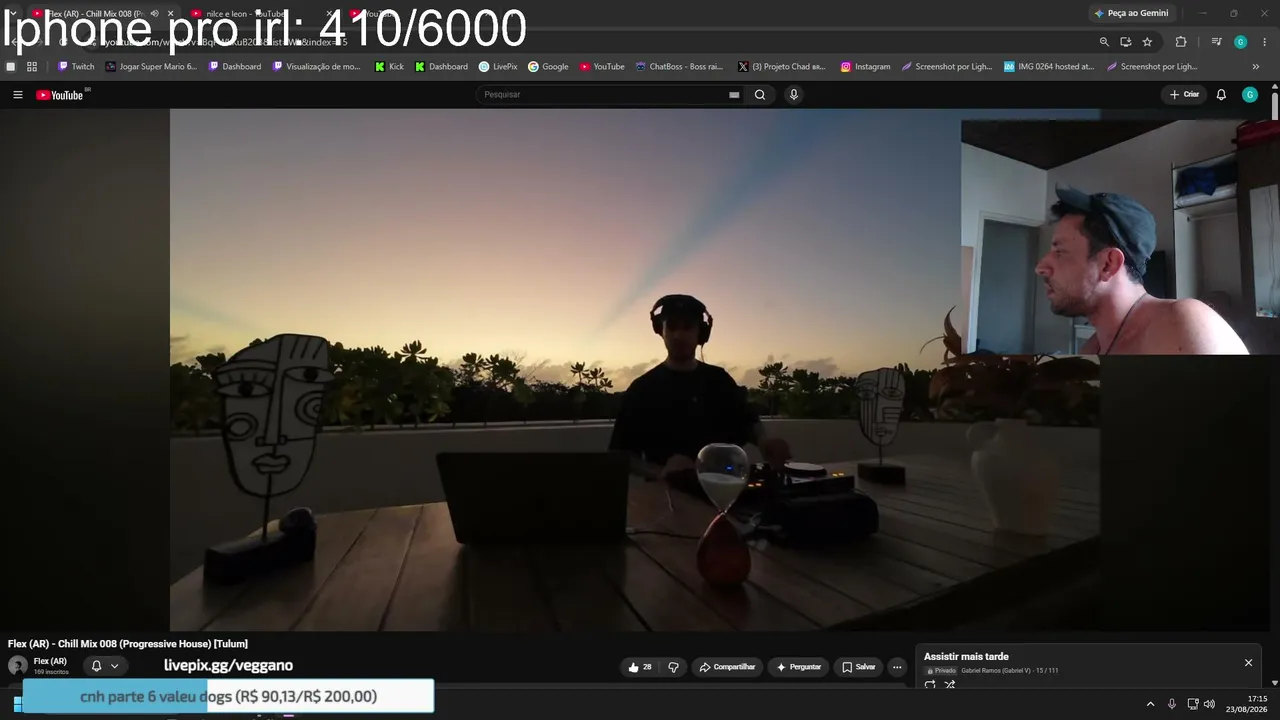Screen dimensions: 1280x720
Task: Open the Jogar Super Mario 6... bookmark
Action: click(x=152, y=67)
